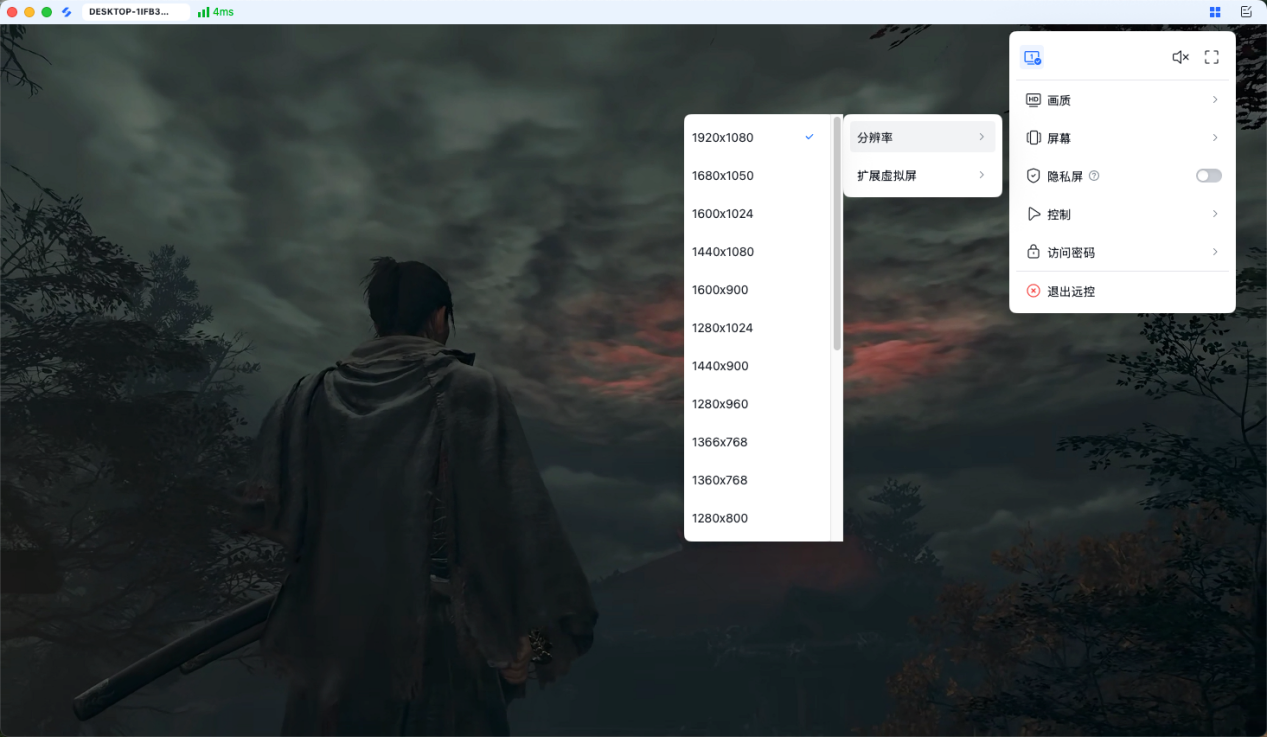The width and height of the screenshot is (1267, 737).
Task: Open the 屏幕 menu item
Action: 1122,138
